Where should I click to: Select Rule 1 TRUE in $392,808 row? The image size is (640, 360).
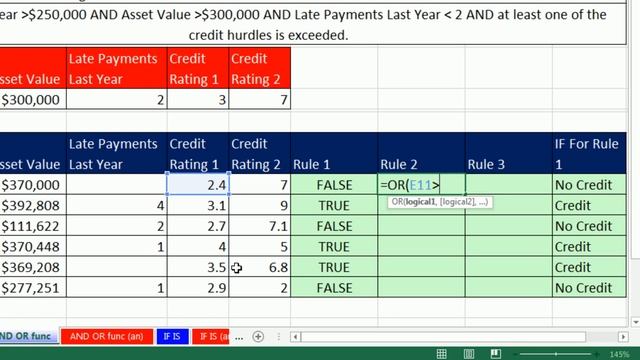pos(334,205)
